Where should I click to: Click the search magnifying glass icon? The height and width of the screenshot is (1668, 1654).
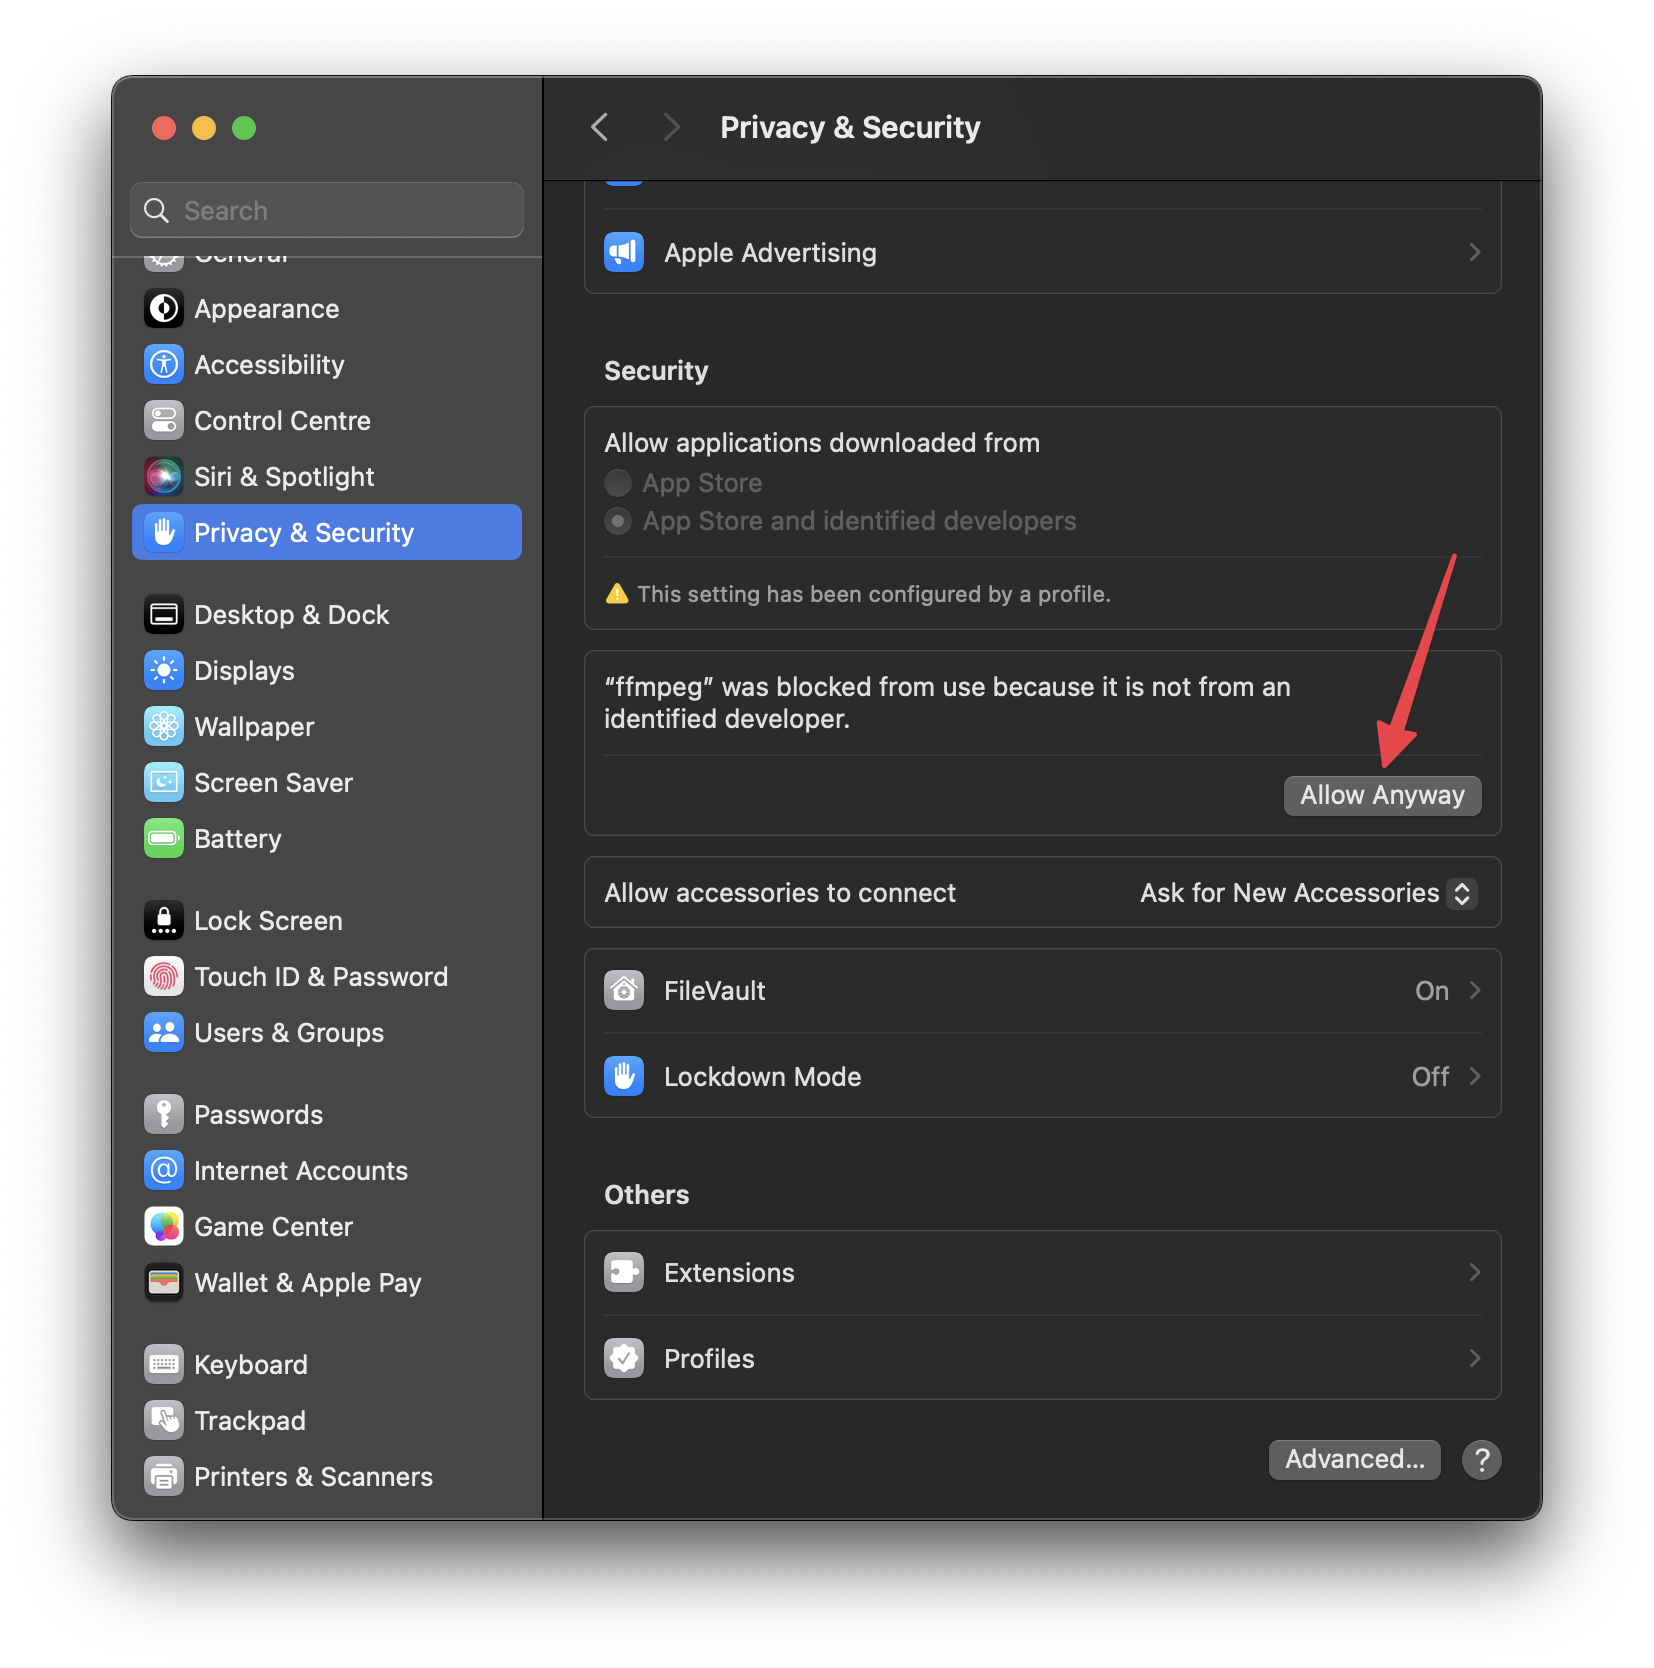pos(157,210)
